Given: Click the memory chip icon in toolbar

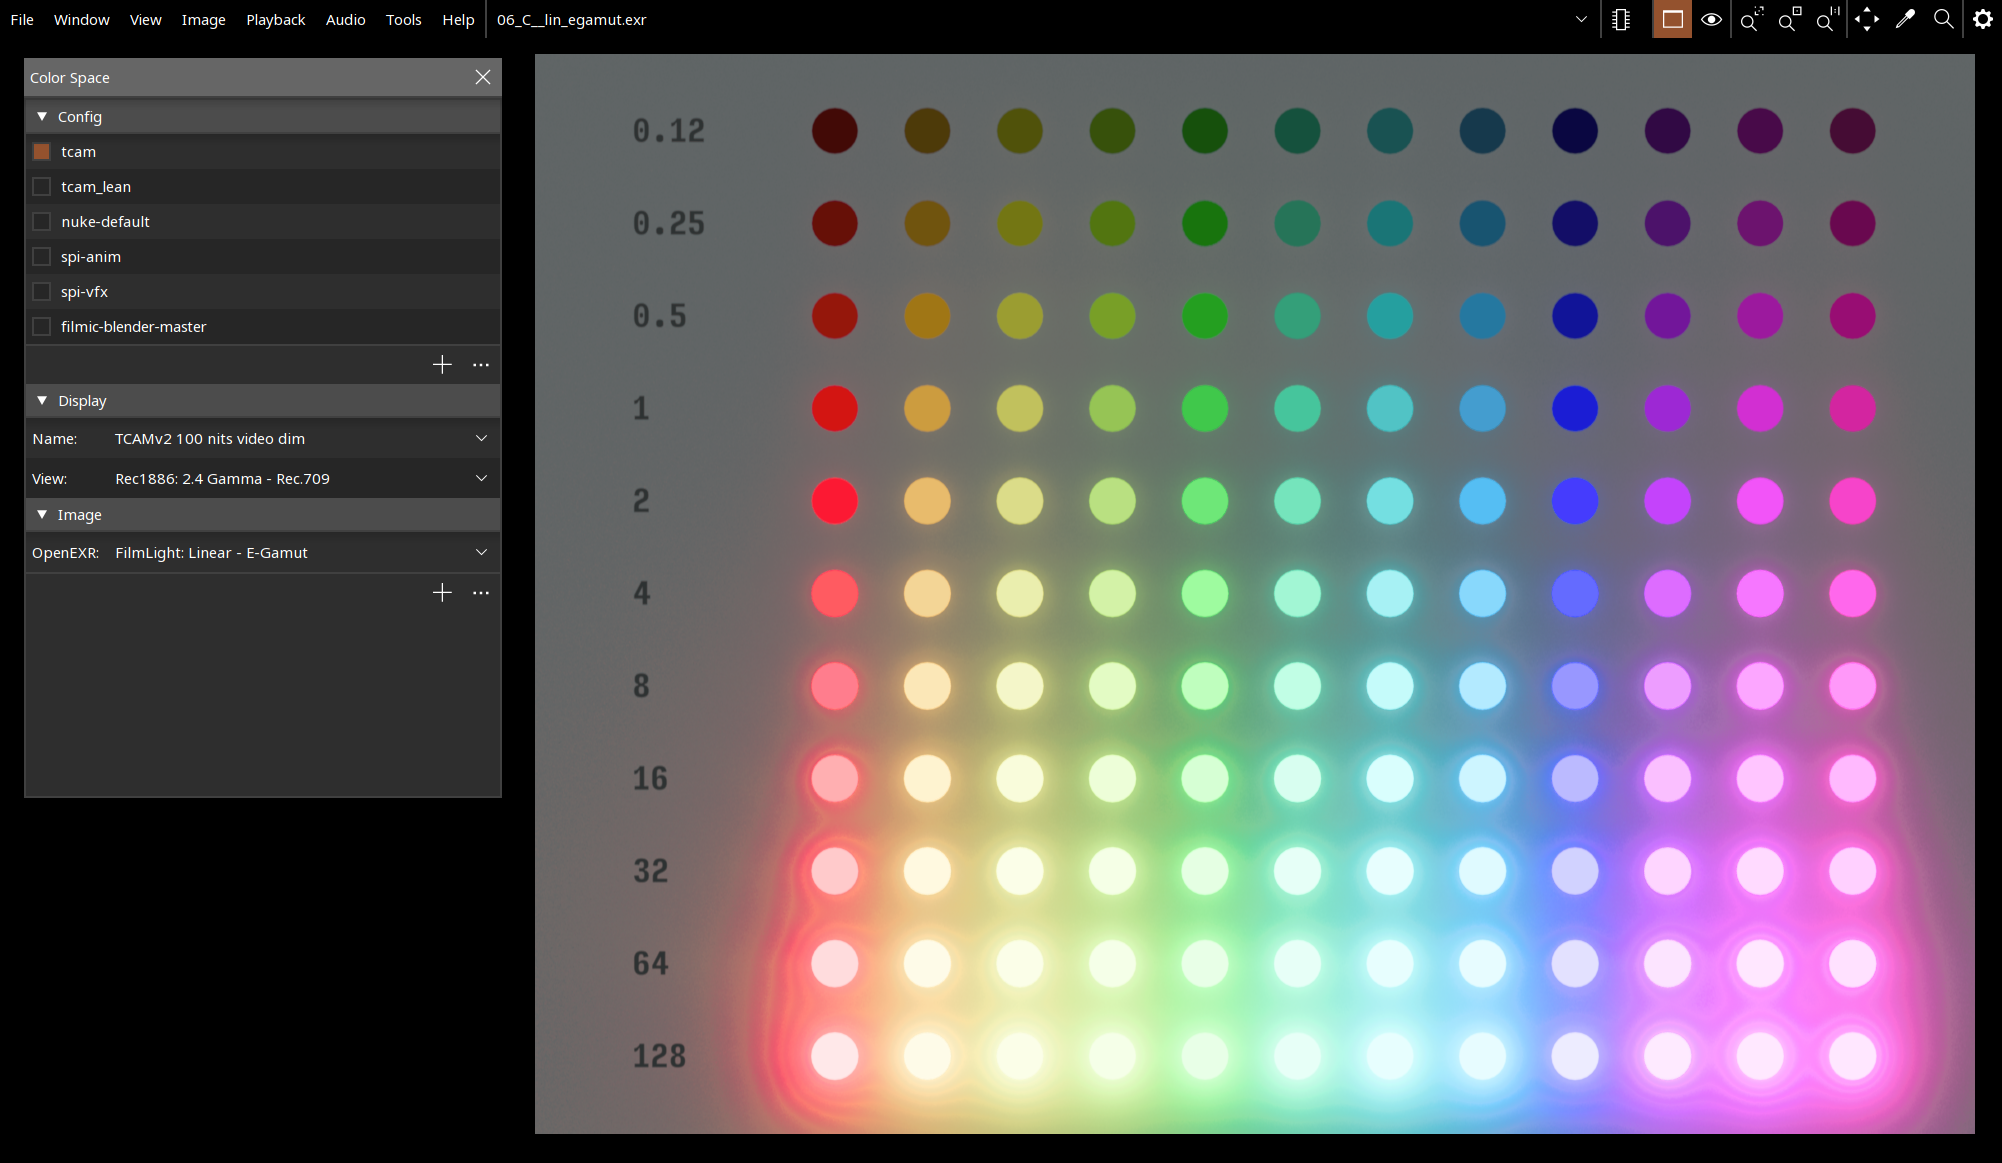Looking at the screenshot, I should coord(1621,20).
